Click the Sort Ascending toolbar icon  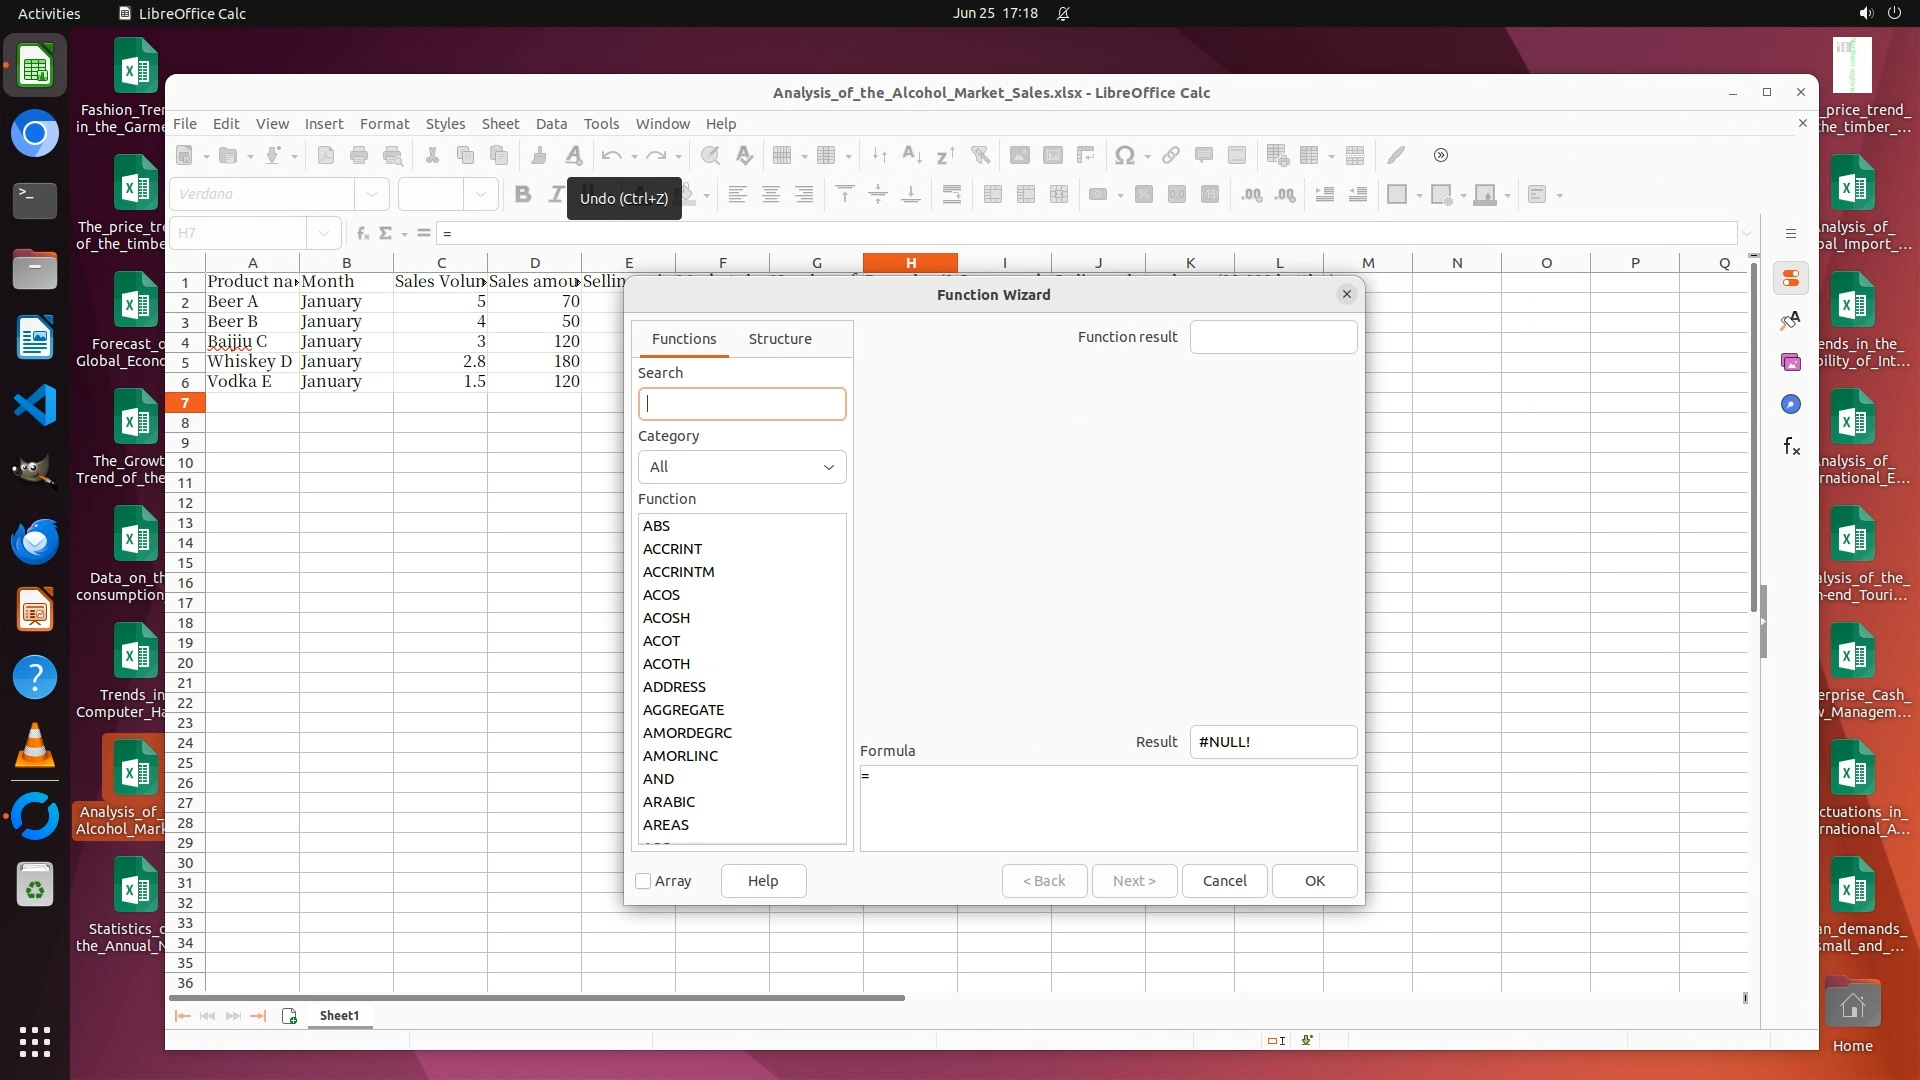(911, 155)
